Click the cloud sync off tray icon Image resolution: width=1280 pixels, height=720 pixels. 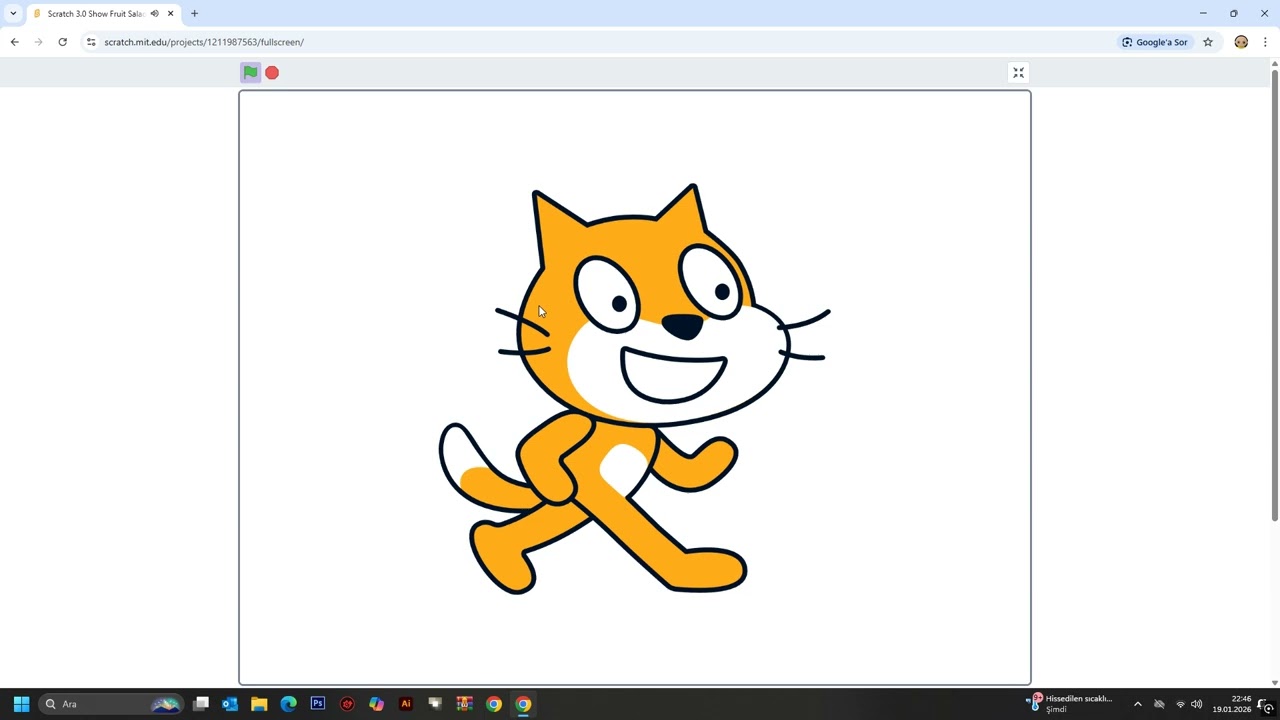pyautogui.click(x=1159, y=704)
